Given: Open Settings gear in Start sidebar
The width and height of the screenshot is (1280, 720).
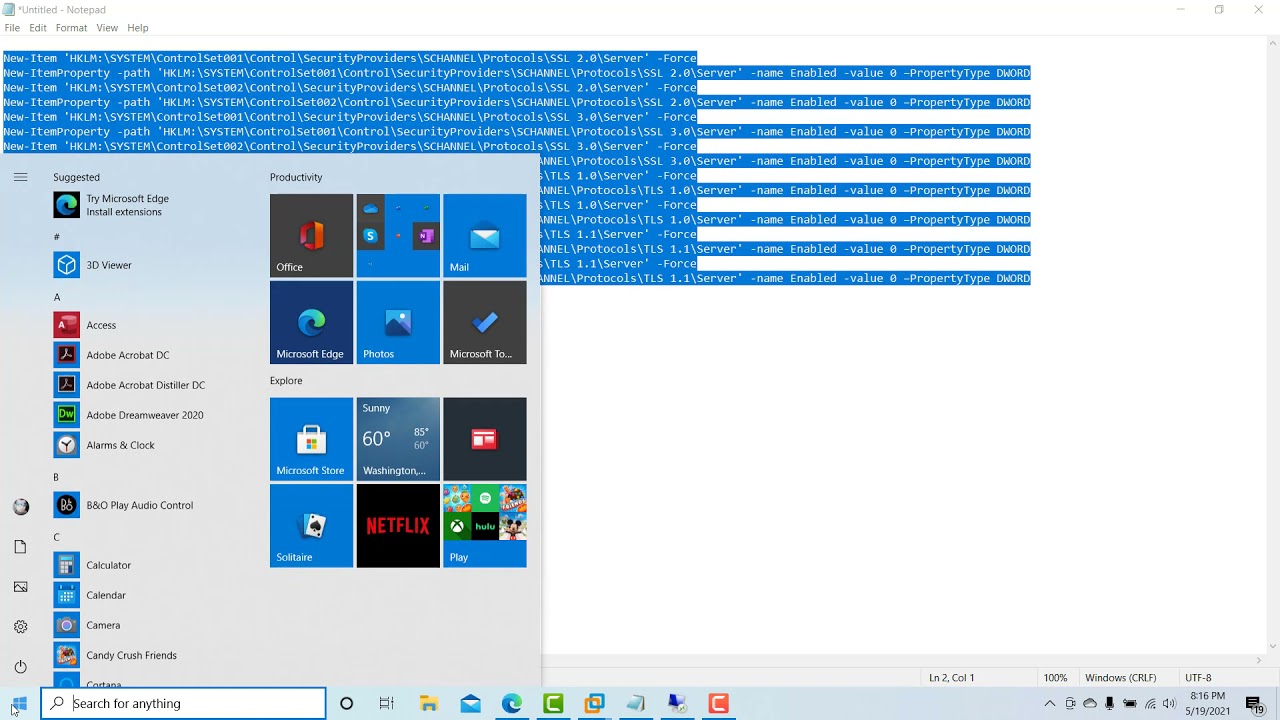Looking at the screenshot, I should point(20,627).
